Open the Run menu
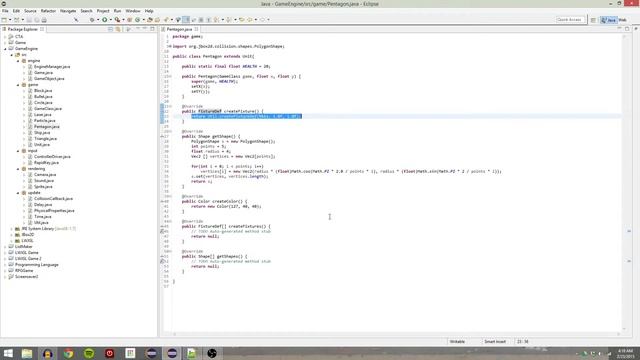The height and width of the screenshot is (360, 640). pyautogui.click(x=118, y=11)
